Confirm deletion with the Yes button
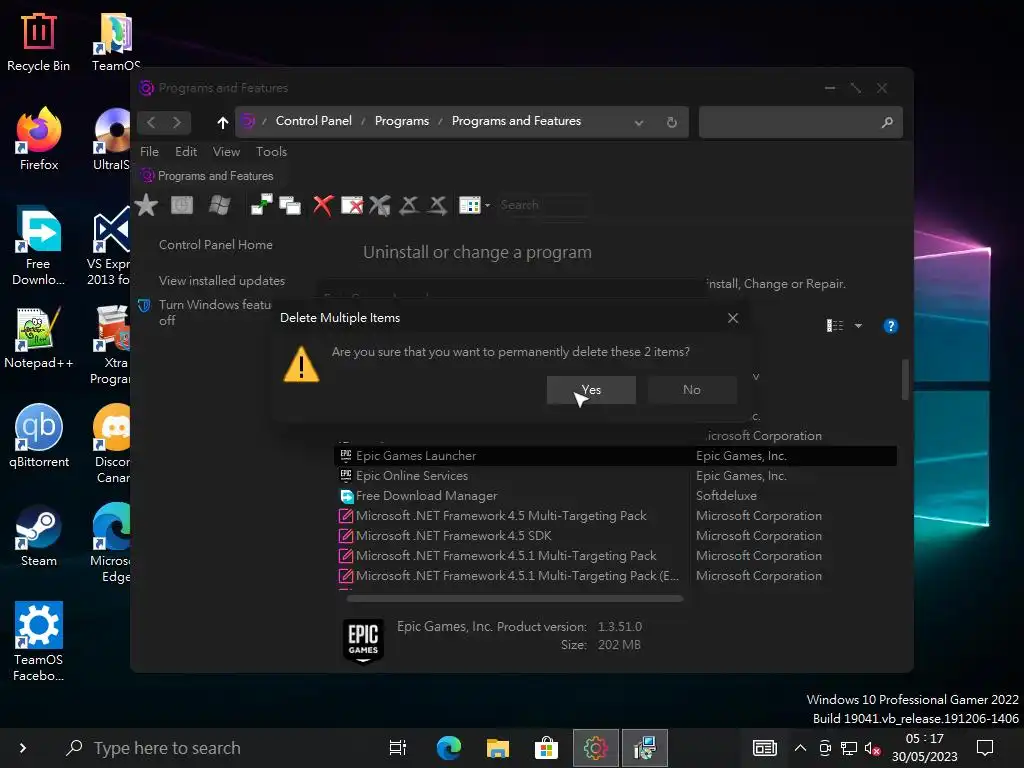The height and width of the screenshot is (768, 1024). [591, 390]
